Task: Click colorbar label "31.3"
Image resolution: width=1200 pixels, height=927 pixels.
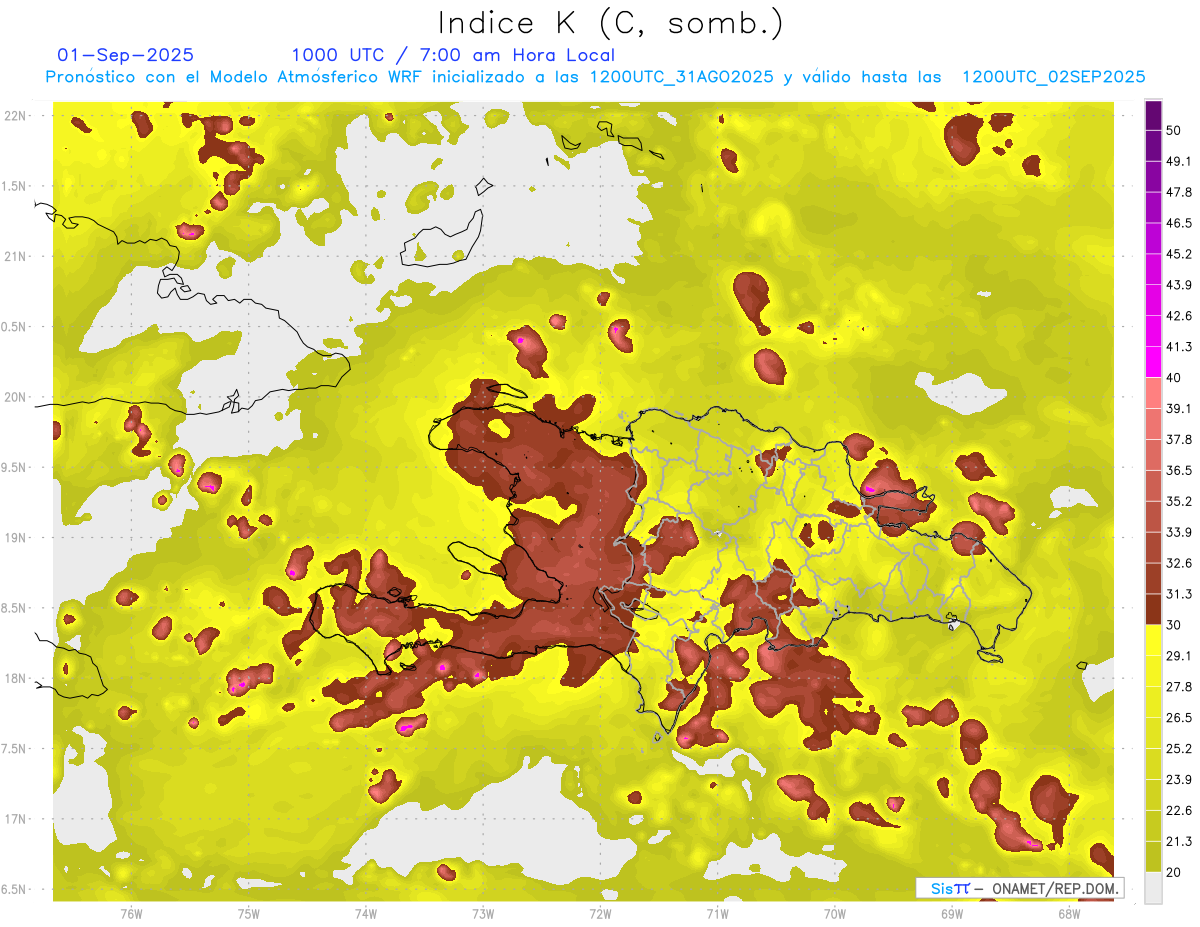Action: tap(1178, 594)
